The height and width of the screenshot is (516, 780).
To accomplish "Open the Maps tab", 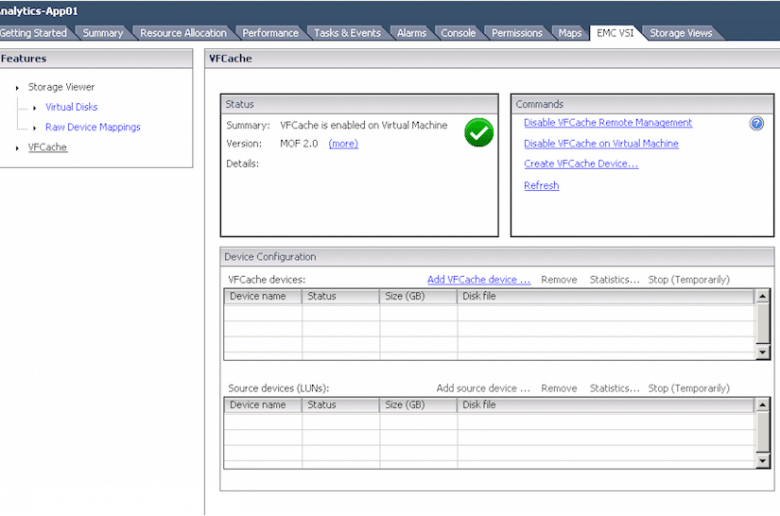I will [x=570, y=33].
